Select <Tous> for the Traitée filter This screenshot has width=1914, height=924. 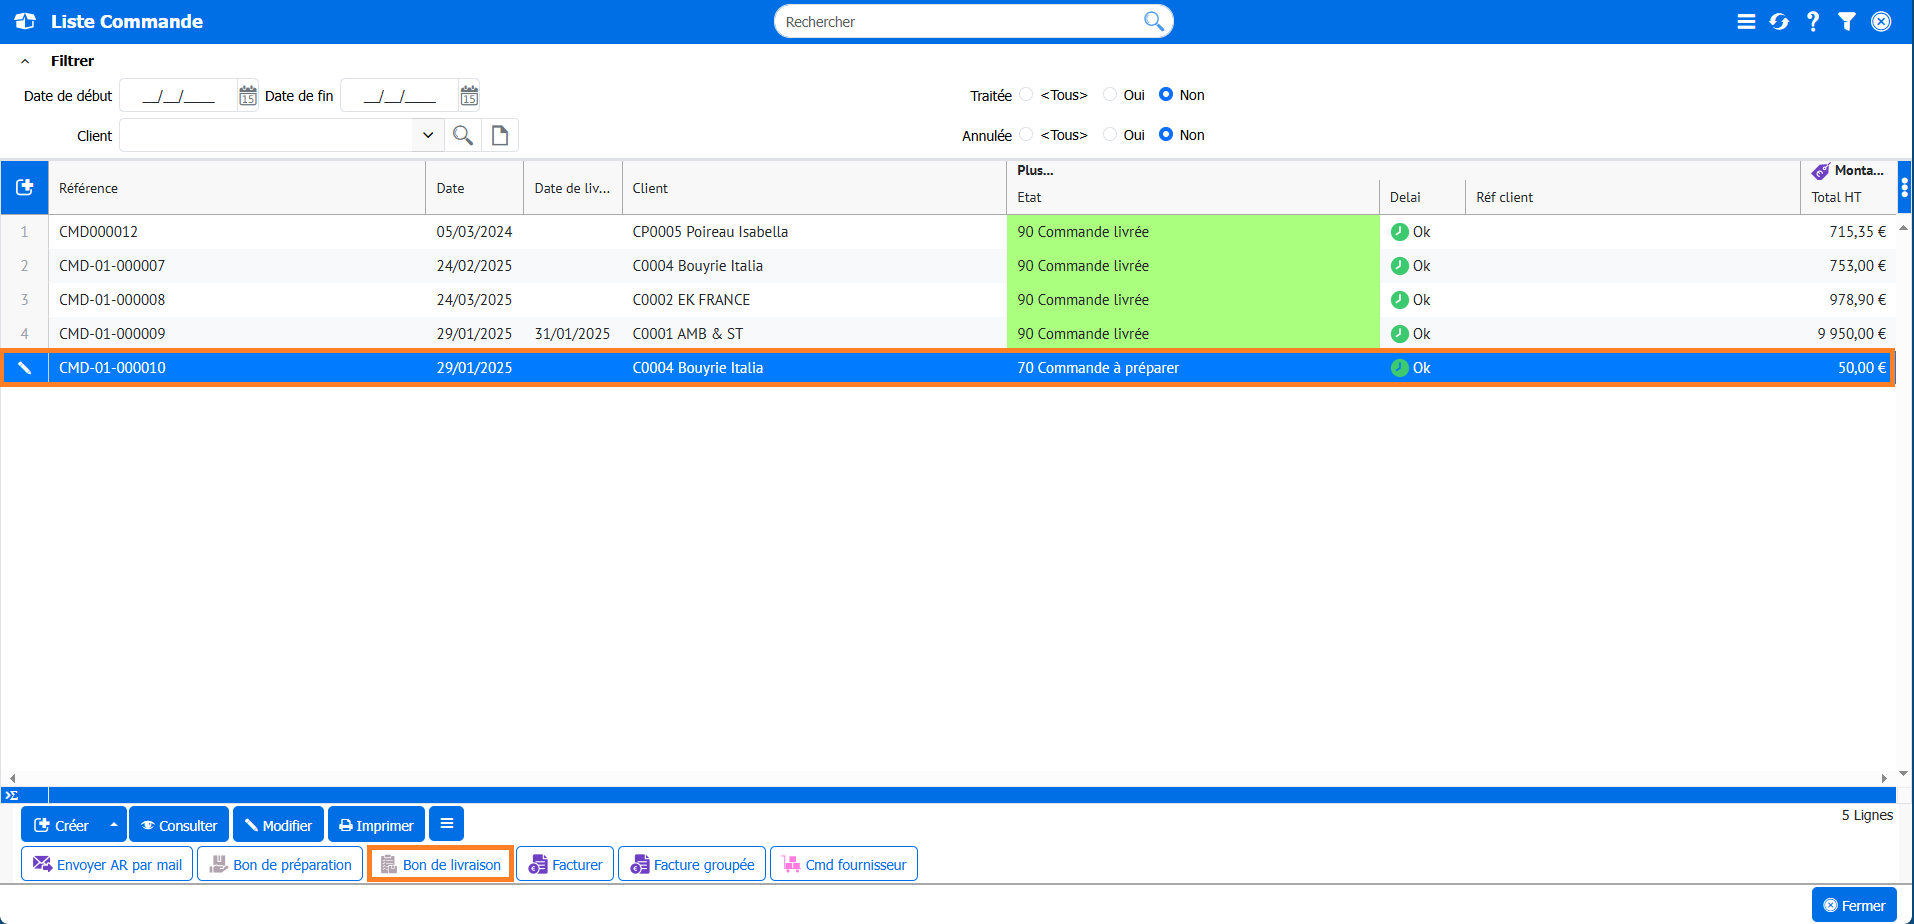click(1027, 95)
